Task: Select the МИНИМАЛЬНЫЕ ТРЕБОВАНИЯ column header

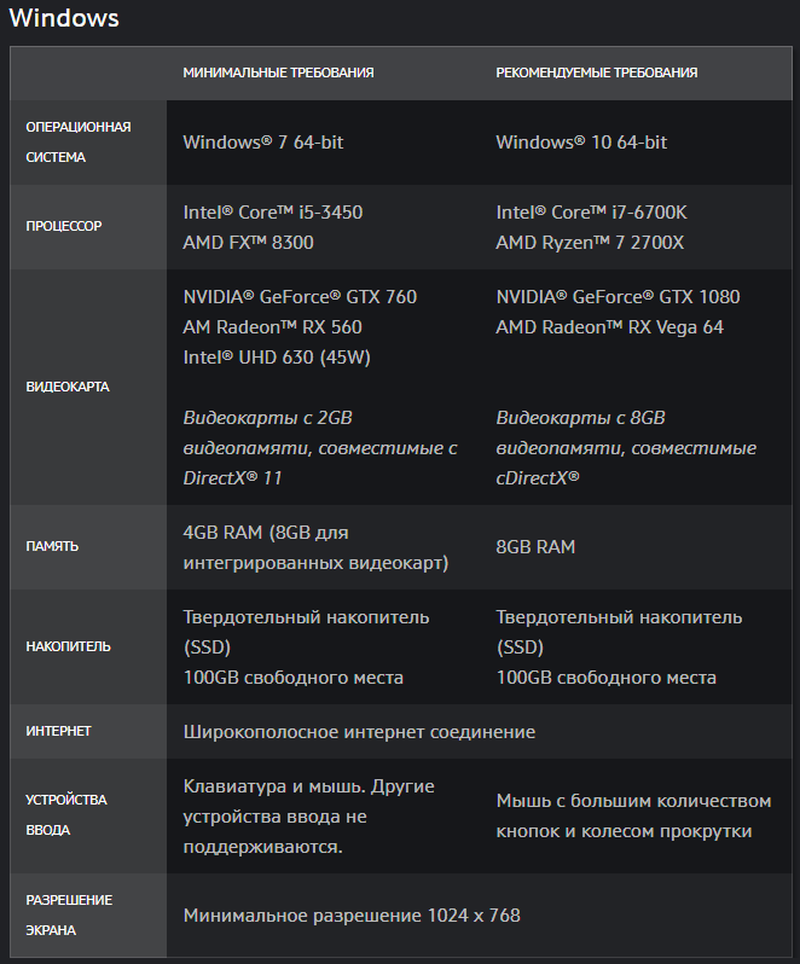Action: coord(278,73)
